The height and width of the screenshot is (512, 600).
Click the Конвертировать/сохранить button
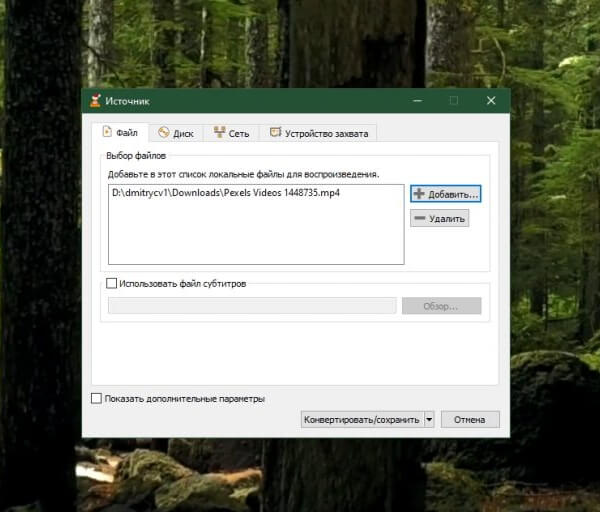(362, 419)
